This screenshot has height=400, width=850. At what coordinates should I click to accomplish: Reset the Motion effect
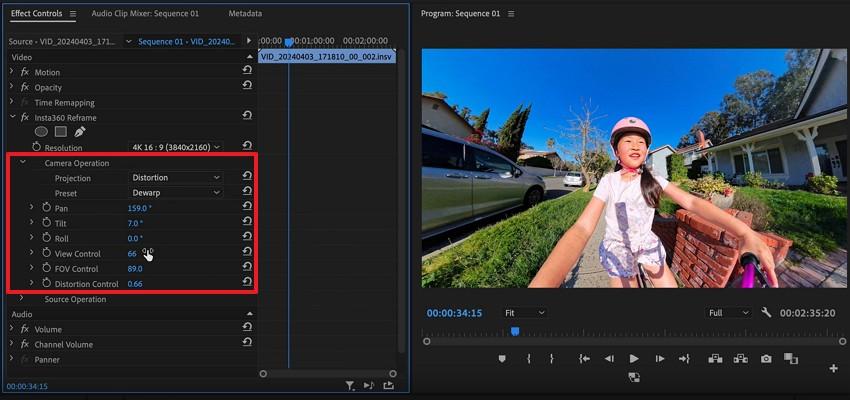[247, 70]
